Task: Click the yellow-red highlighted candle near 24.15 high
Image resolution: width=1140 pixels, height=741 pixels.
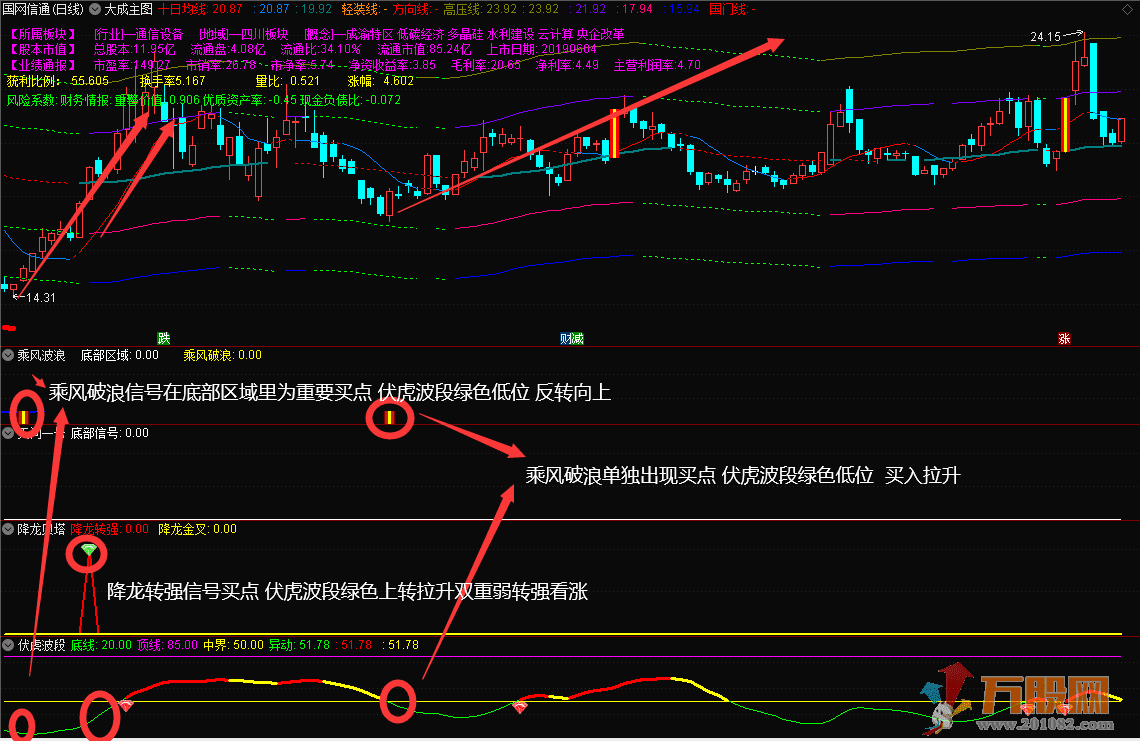Action: (x=1065, y=124)
